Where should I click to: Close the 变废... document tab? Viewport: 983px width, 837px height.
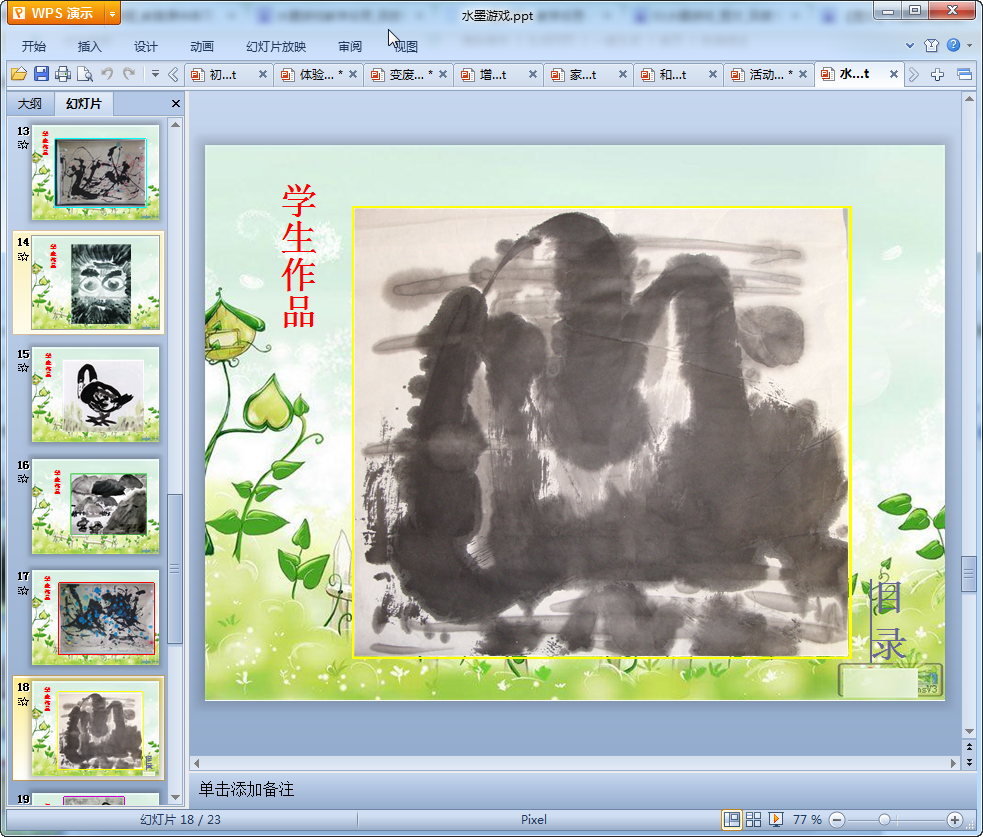[x=443, y=75]
